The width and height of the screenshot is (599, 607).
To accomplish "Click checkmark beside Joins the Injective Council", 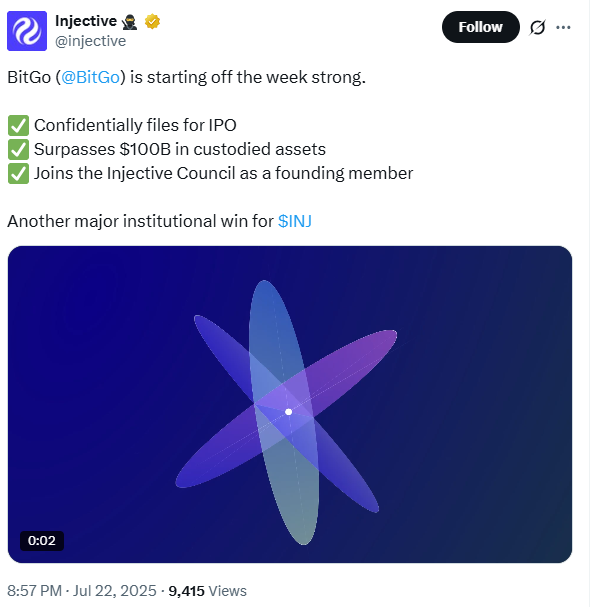I will (18, 173).
